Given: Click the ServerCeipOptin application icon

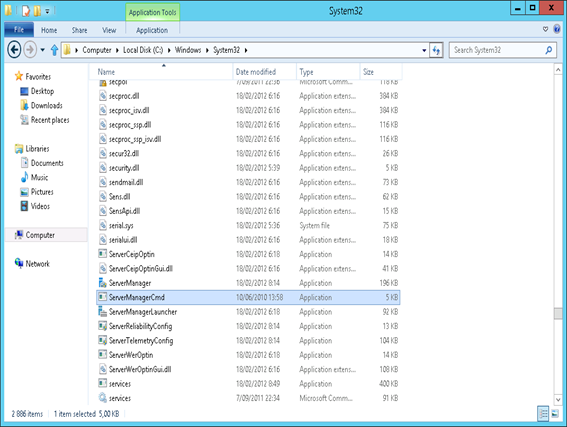Looking at the screenshot, I should pos(102,254).
